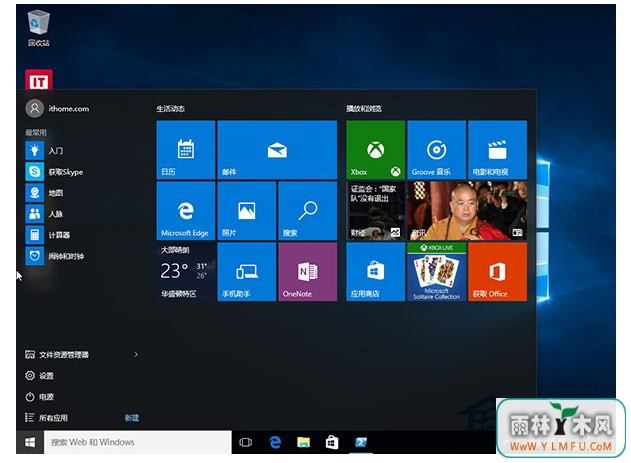Open the Store icon on the taskbar
Image resolution: width=631 pixels, height=463 pixels.
[x=332, y=442]
